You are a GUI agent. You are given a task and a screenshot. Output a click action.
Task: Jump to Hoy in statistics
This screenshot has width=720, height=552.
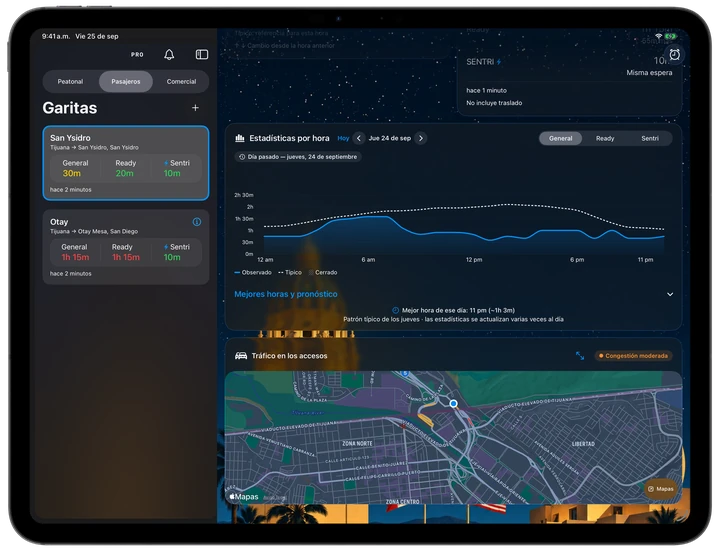(343, 138)
